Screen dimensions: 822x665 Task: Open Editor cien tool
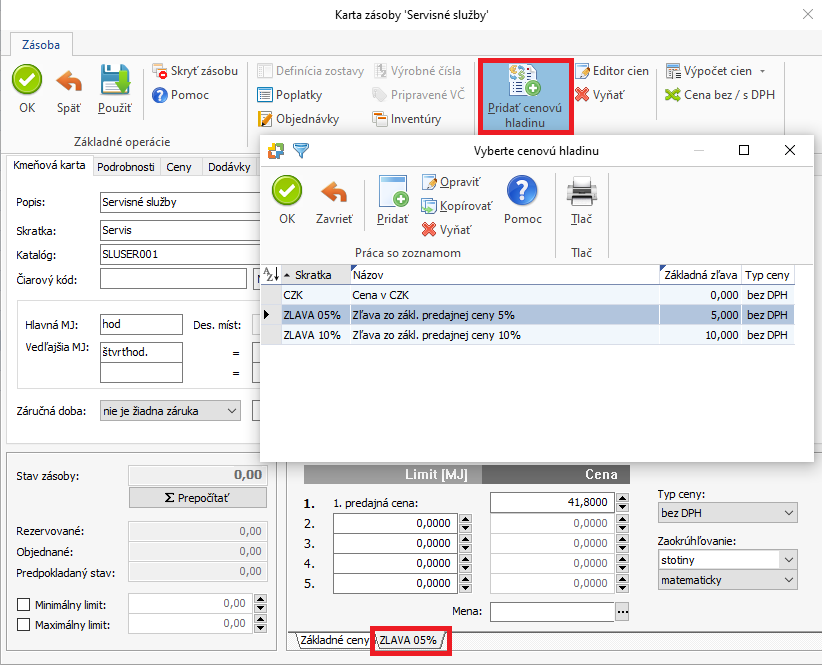click(612, 71)
